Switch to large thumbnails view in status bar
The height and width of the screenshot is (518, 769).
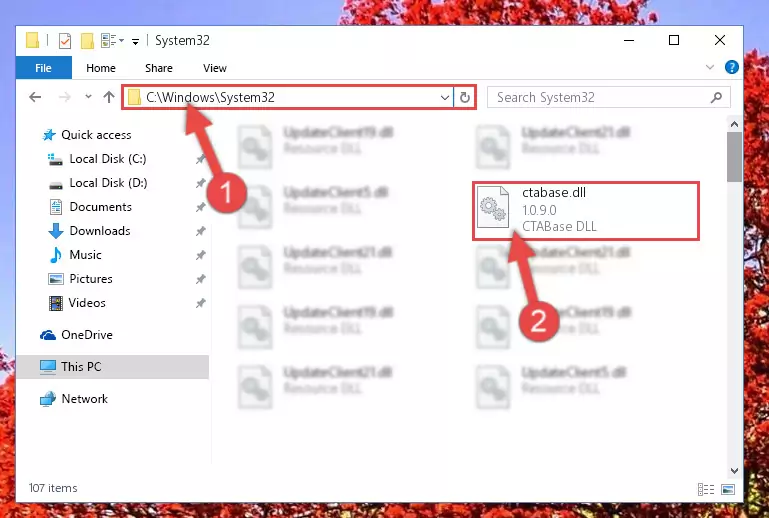click(x=728, y=489)
